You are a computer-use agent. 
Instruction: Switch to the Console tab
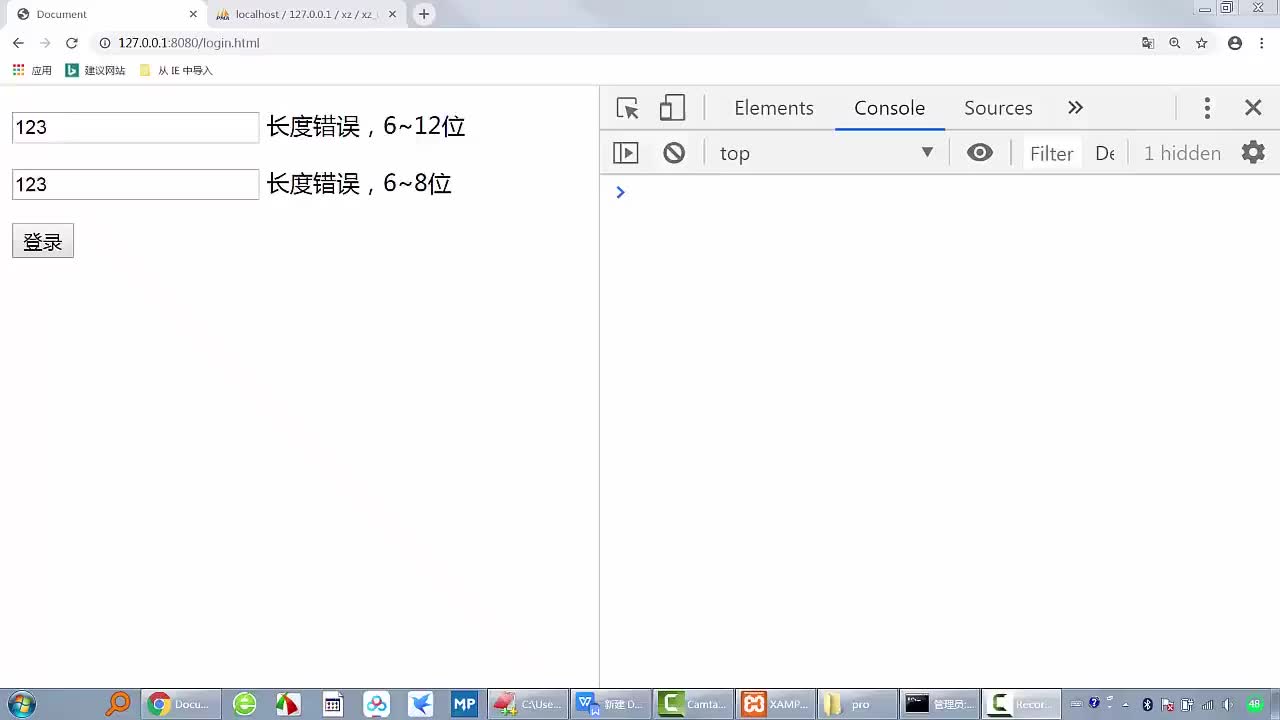[x=889, y=108]
